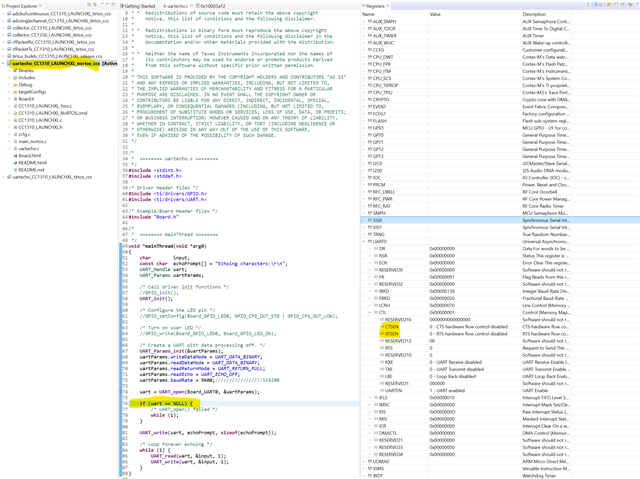The width and height of the screenshot is (640, 479).
Task: Click the baudRate = 9600 code line
Action: (209, 380)
